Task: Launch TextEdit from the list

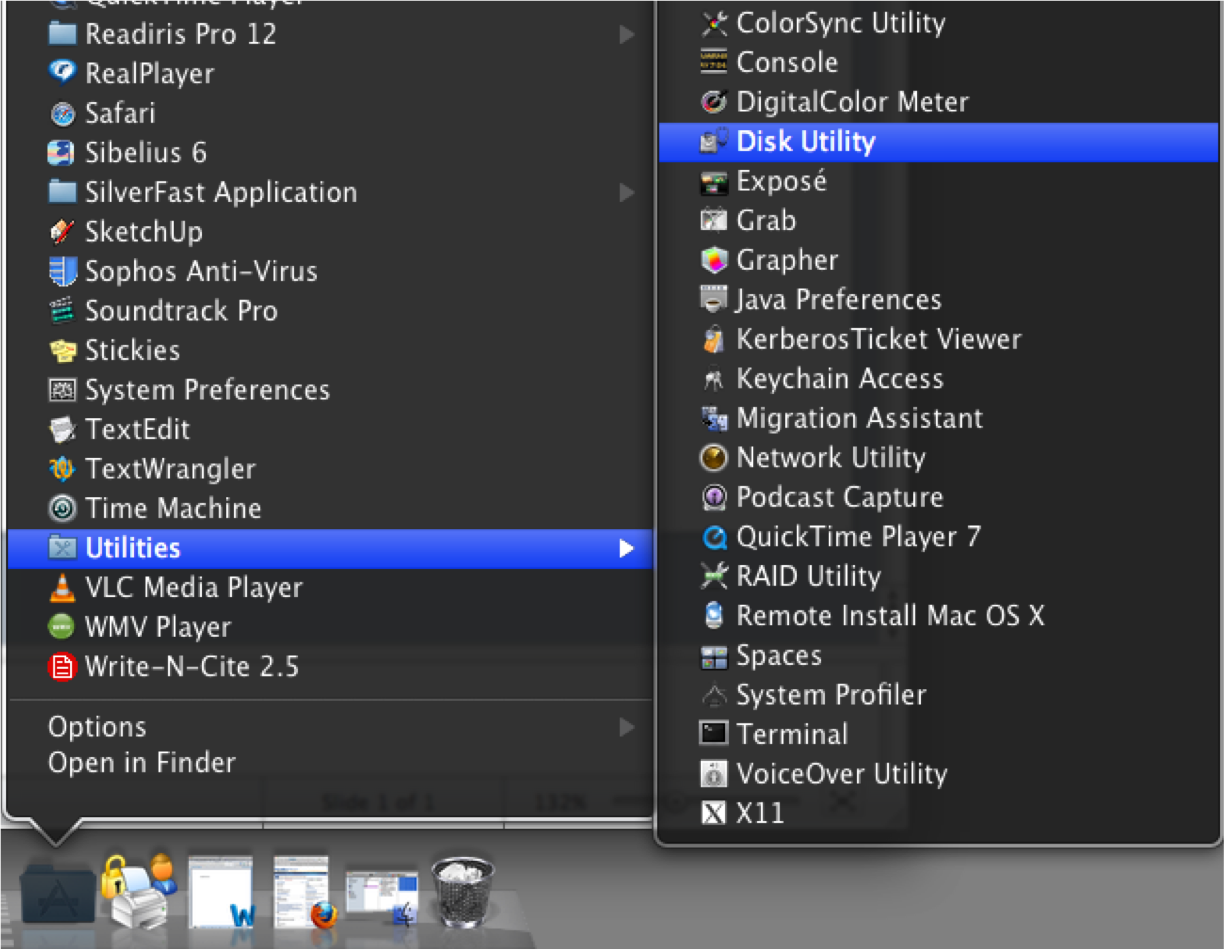Action: point(138,430)
